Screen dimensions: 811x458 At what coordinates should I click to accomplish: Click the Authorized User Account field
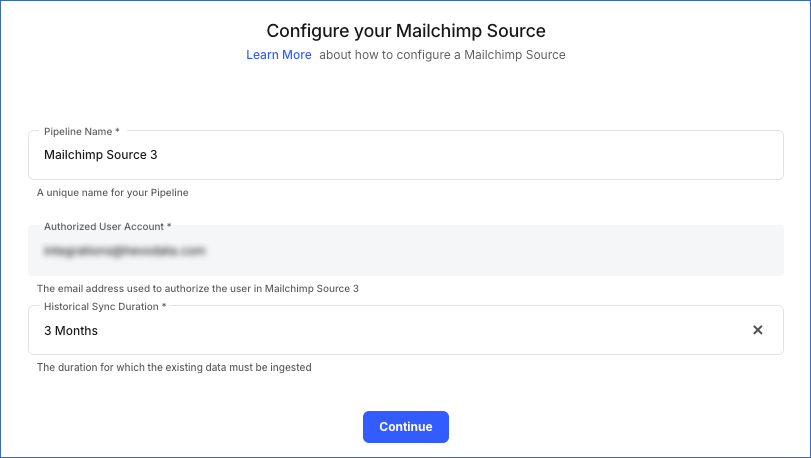(406, 250)
